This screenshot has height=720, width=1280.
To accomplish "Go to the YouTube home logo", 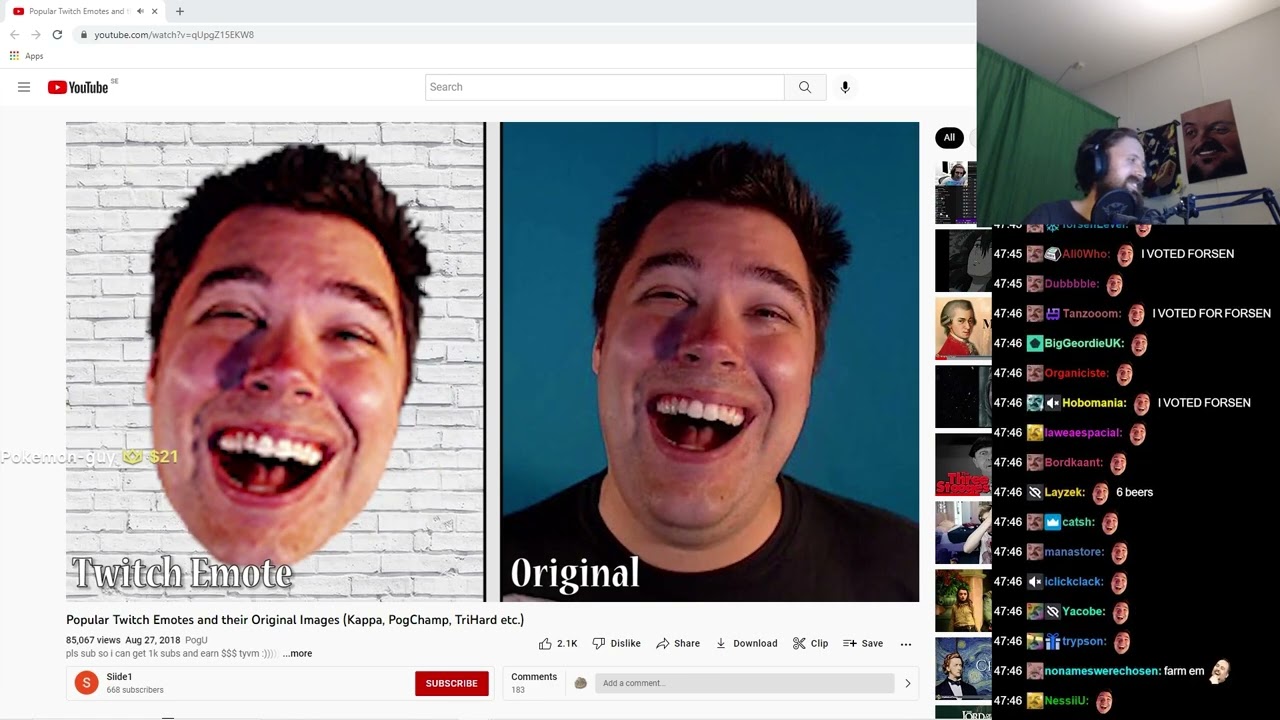I will [x=78, y=87].
